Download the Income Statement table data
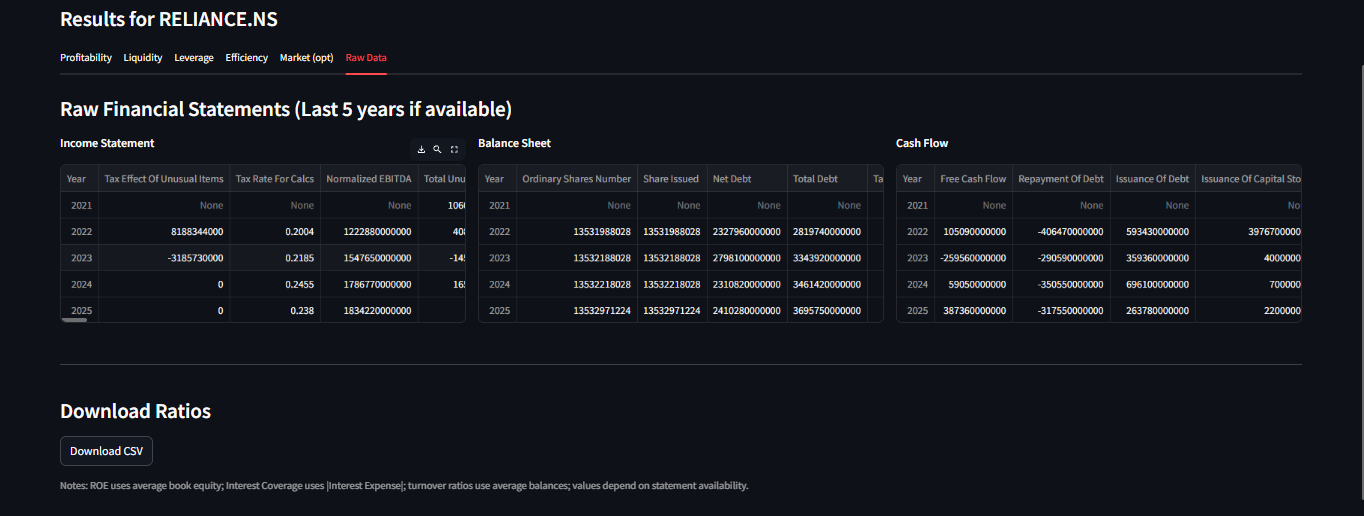Image resolution: width=1364 pixels, height=516 pixels. tap(421, 149)
